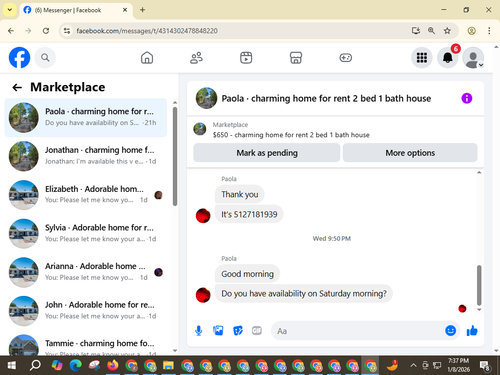Viewport: 500px width, 375px height.
Task: Expand the tab search dropdown arrow
Action: (10, 10)
